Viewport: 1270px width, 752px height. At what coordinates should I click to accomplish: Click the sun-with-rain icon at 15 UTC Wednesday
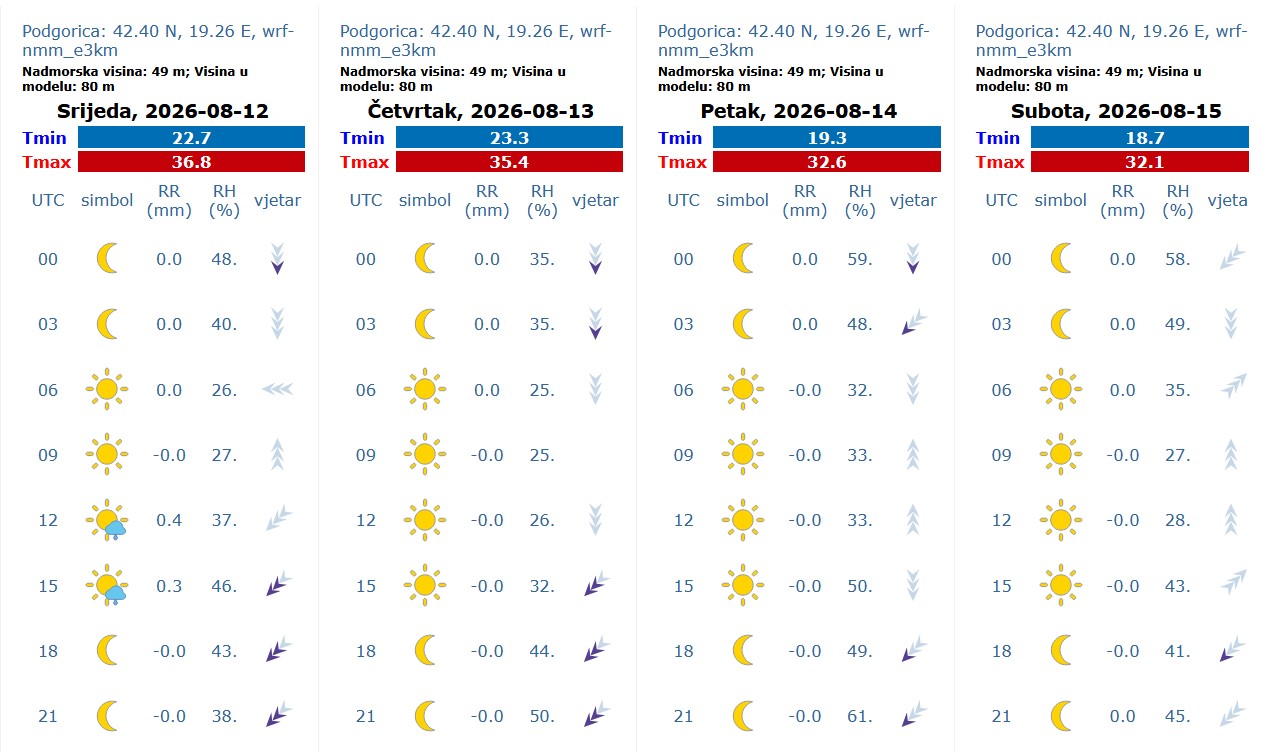pos(106,586)
